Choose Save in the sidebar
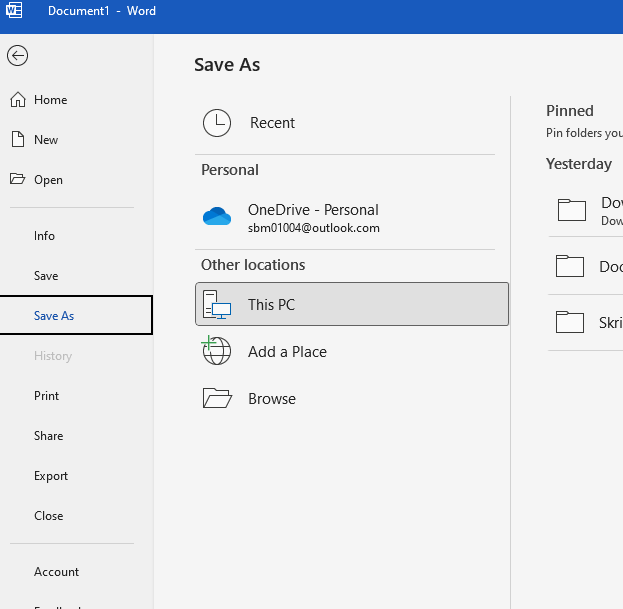623x609 pixels. pos(46,276)
